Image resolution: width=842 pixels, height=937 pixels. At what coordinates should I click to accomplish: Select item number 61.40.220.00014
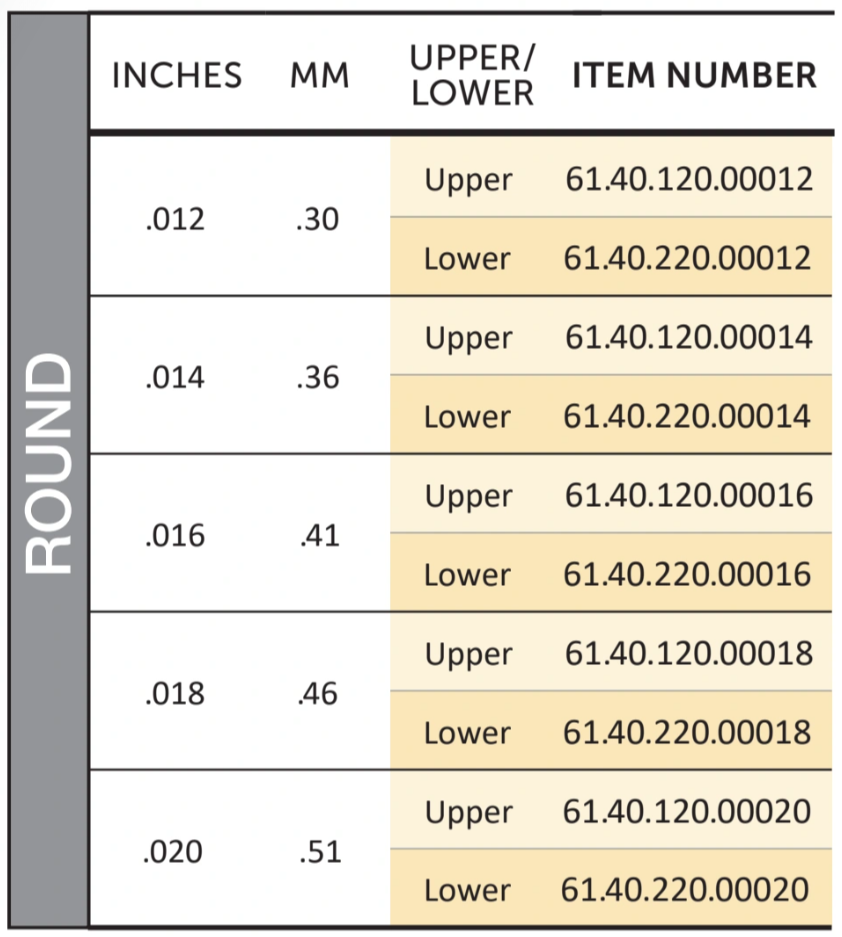[x=687, y=416]
